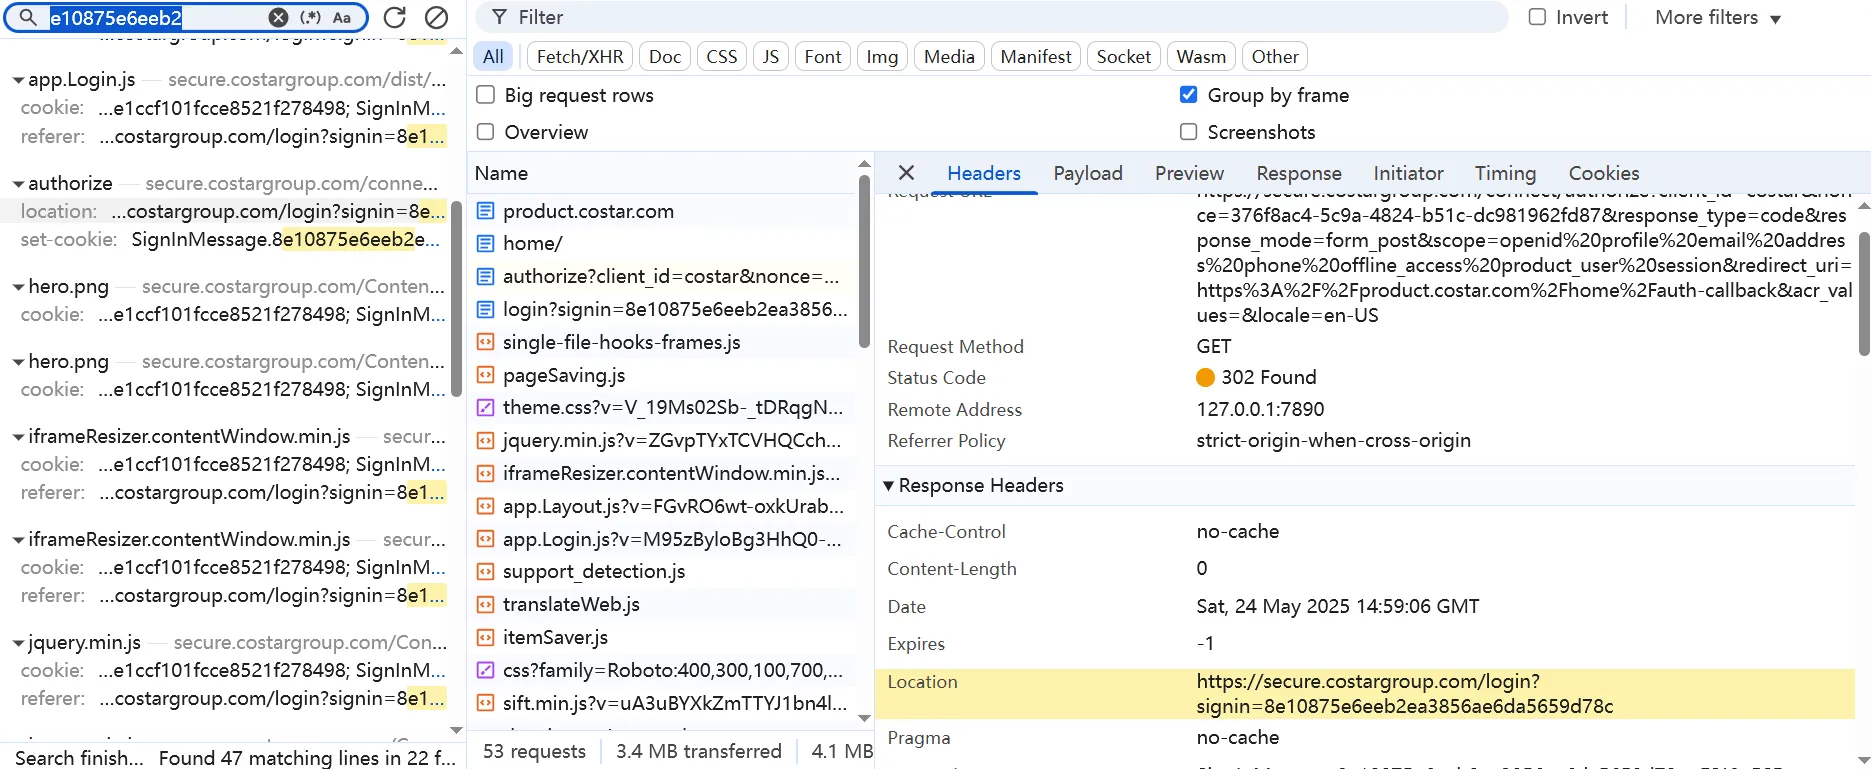
Task: Click script icon beside app.Login.js request
Action: [485, 539]
